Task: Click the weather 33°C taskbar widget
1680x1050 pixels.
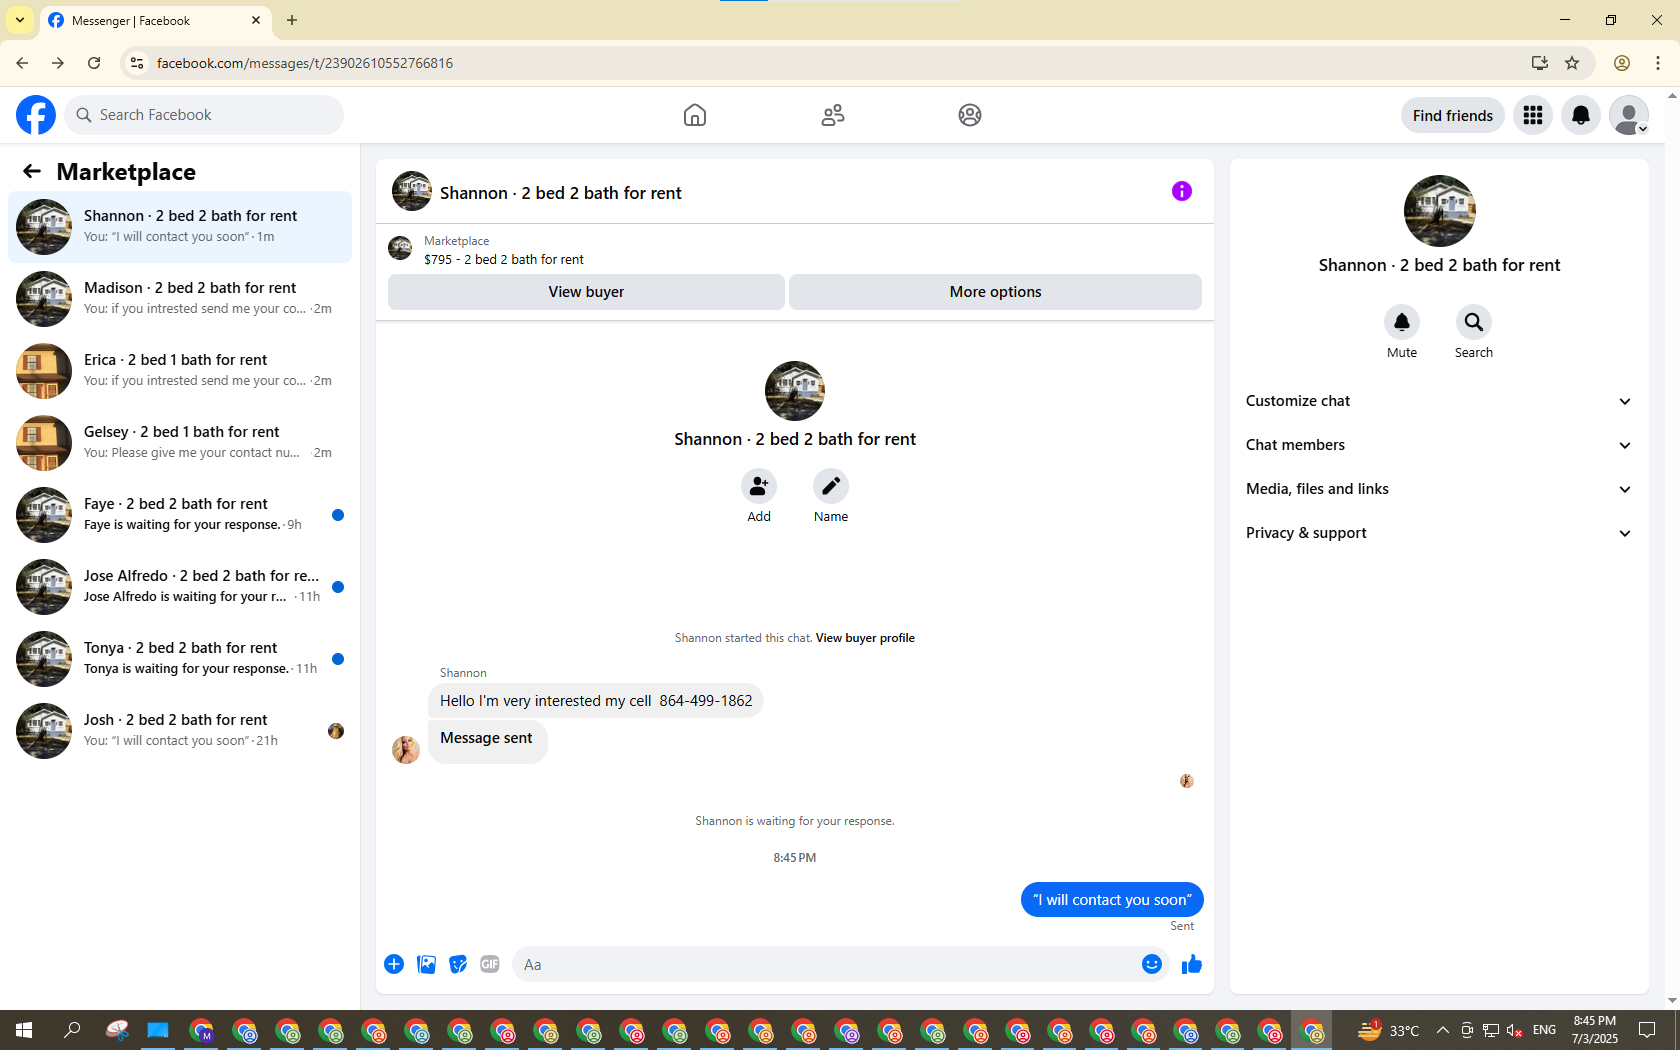Action: pyautogui.click(x=1389, y=1030)
